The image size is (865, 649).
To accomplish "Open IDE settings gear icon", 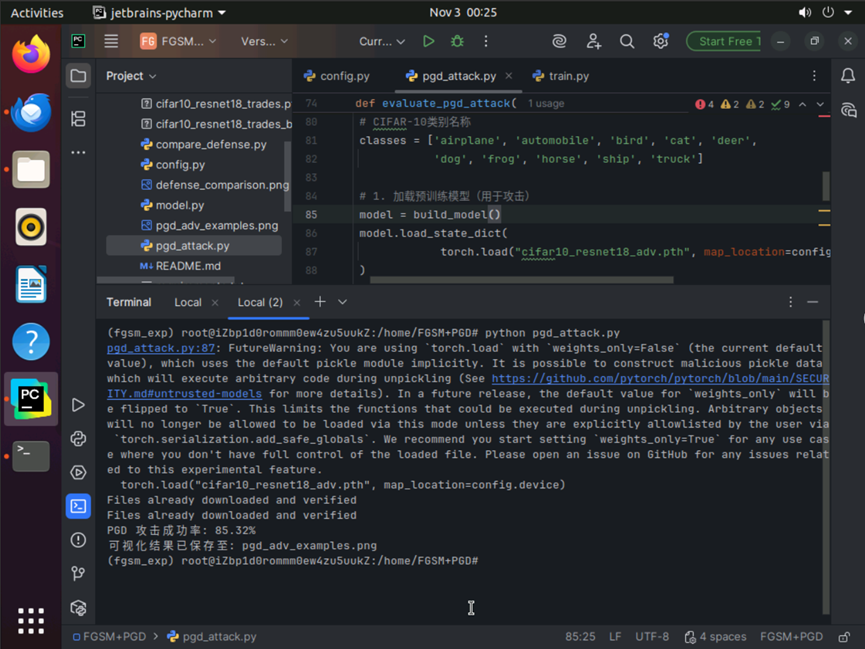I will pyautogui.click(x=660, y=41).
